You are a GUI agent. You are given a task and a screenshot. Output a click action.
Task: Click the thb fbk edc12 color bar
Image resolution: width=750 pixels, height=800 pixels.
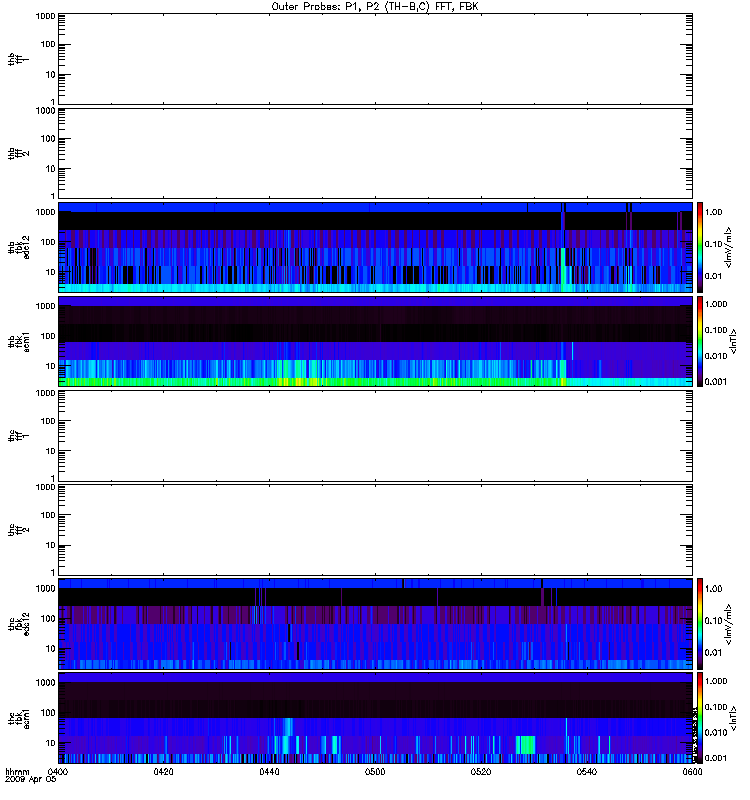tap(700, 247)
